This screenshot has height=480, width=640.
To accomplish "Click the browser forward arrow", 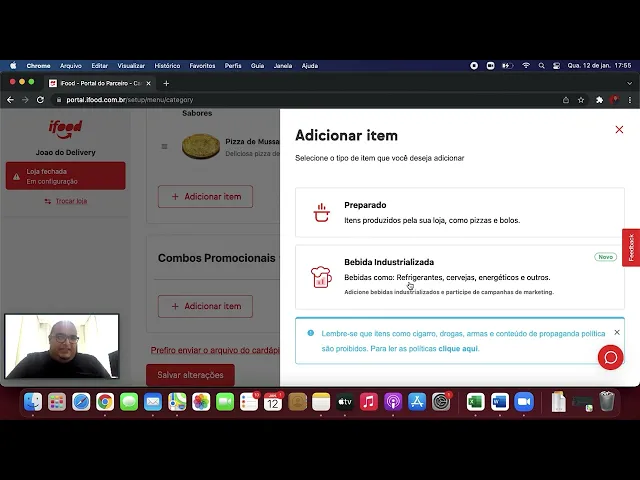I will coord(25,100).
